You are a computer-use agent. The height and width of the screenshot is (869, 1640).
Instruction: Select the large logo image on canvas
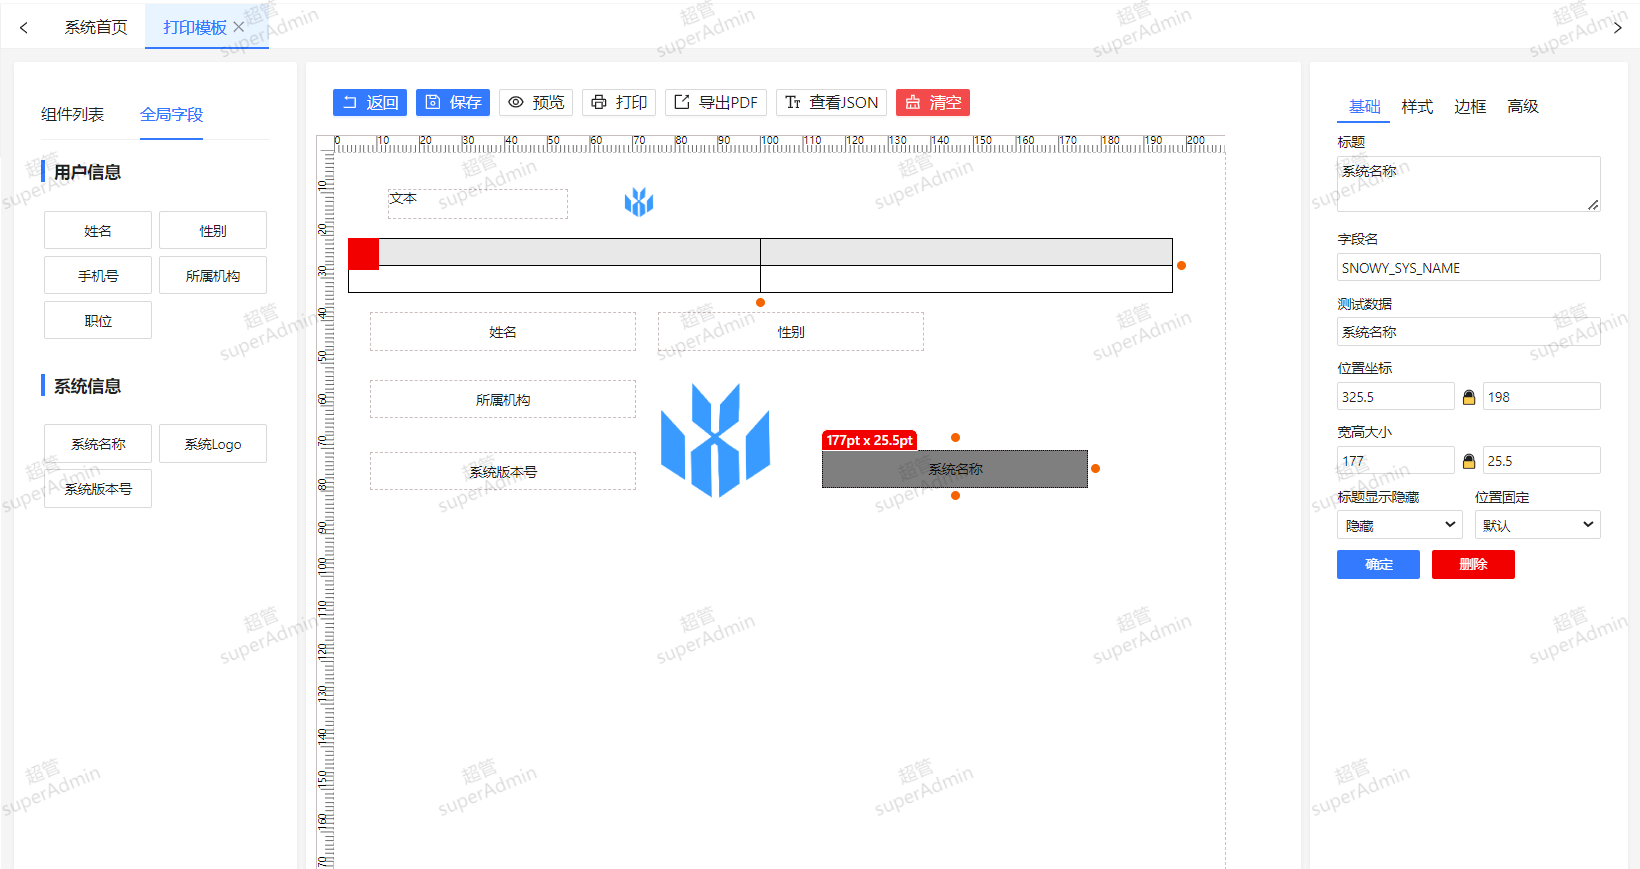(x=715, y=440)
